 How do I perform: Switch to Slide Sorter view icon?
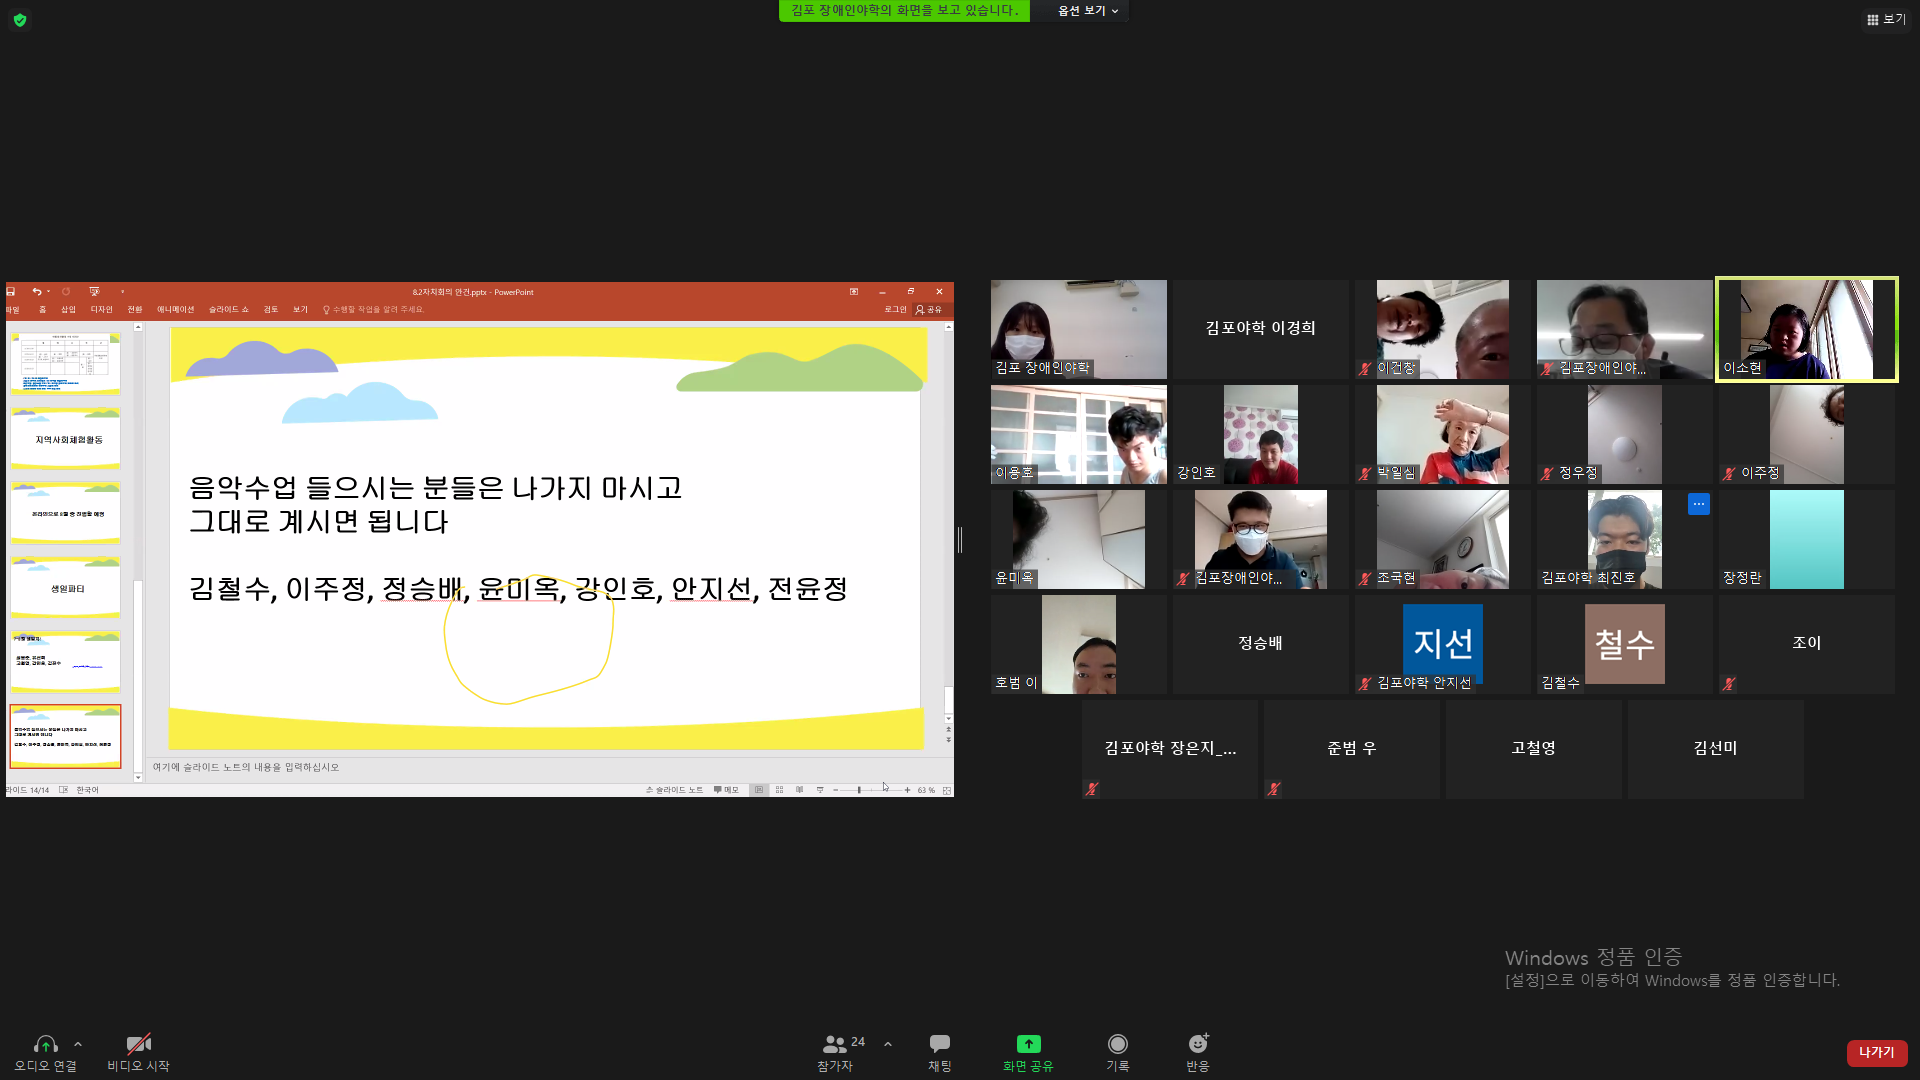click(x=779, y=790)
